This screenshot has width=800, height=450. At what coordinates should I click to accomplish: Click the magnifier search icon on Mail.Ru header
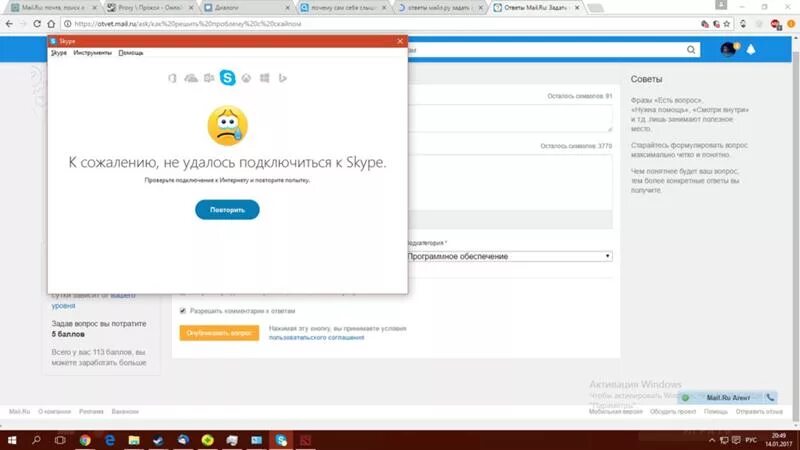pyautogui.click(x=691, y=49)
